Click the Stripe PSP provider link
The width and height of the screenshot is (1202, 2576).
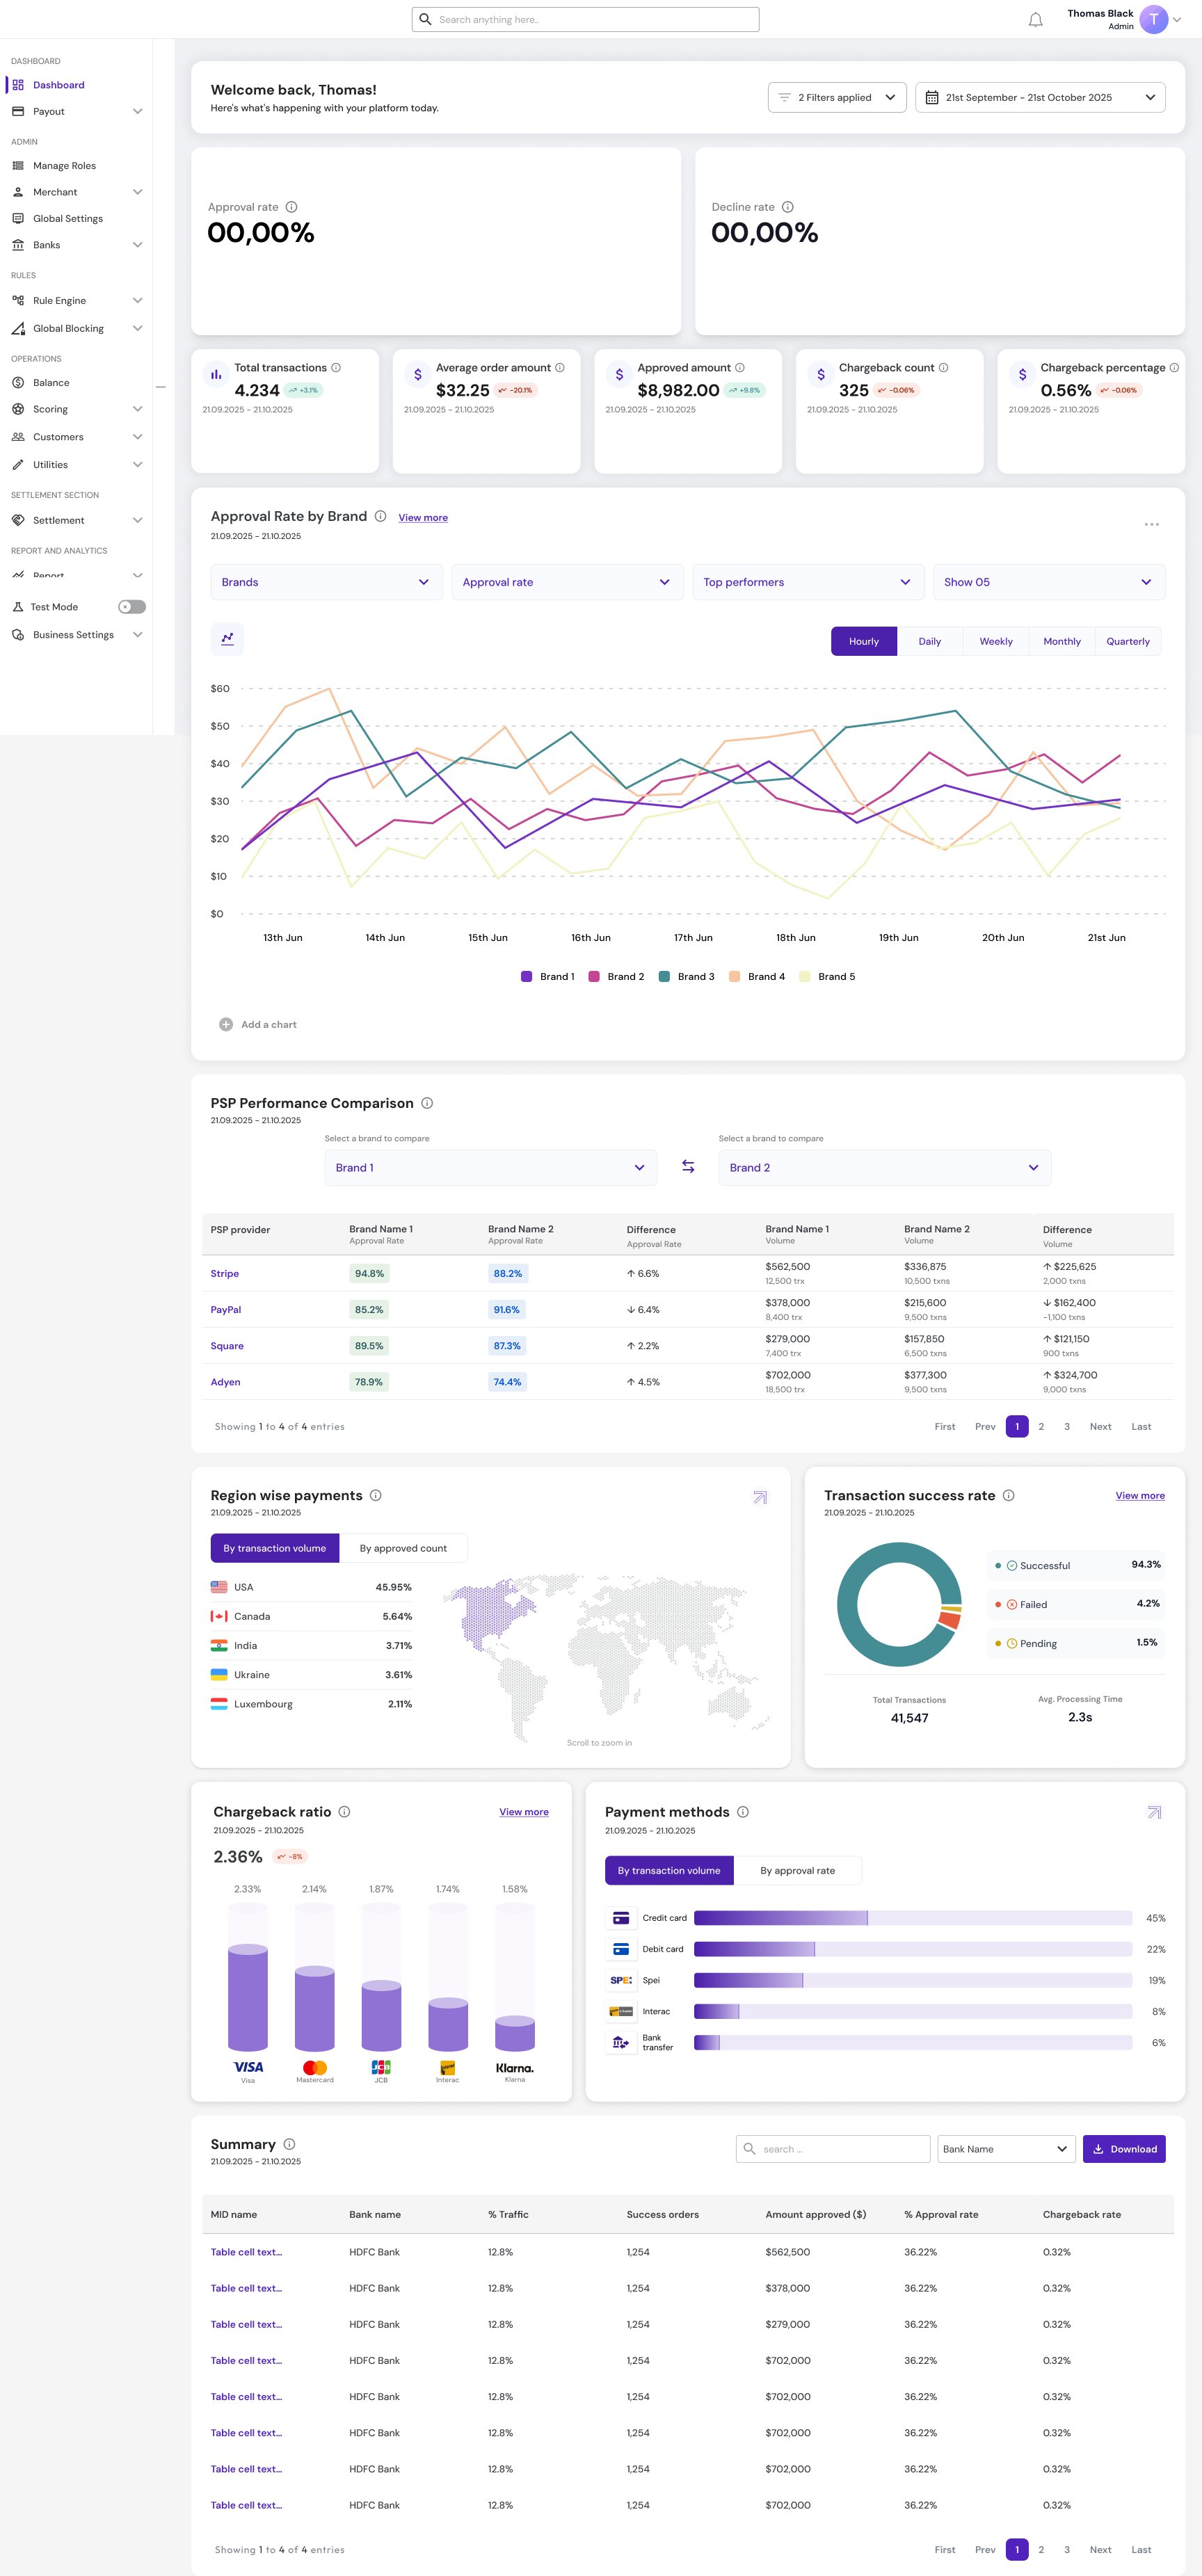[x=225, y=1273]
